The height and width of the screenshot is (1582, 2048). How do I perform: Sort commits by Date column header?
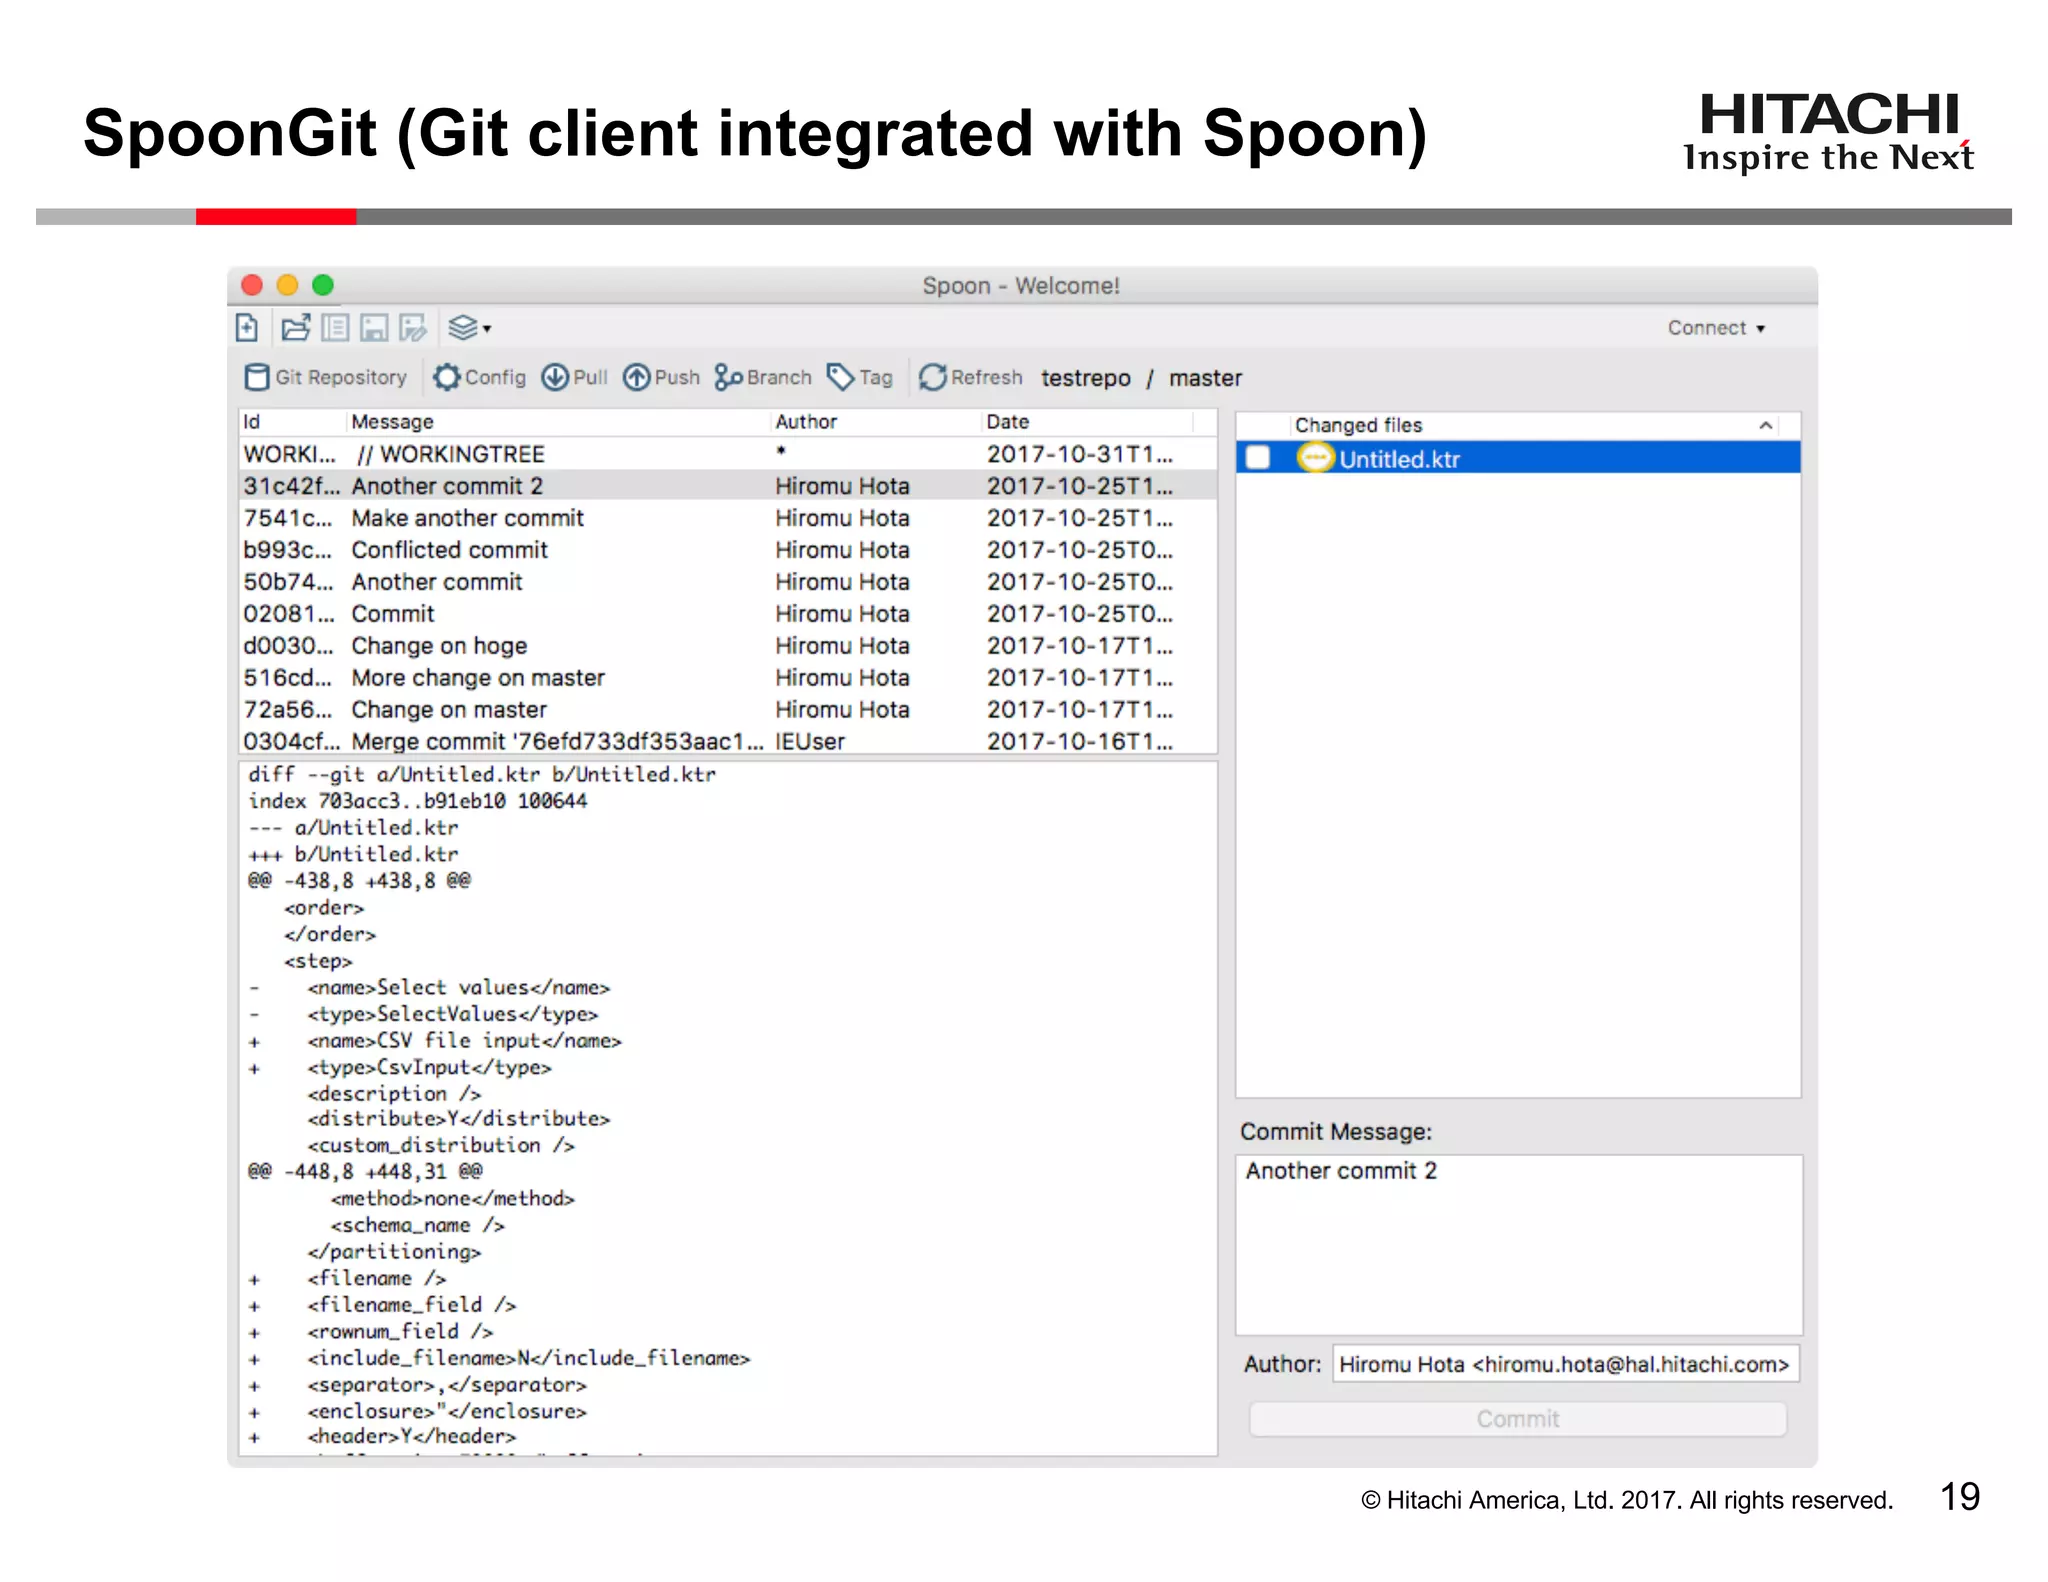point(1086,422)
